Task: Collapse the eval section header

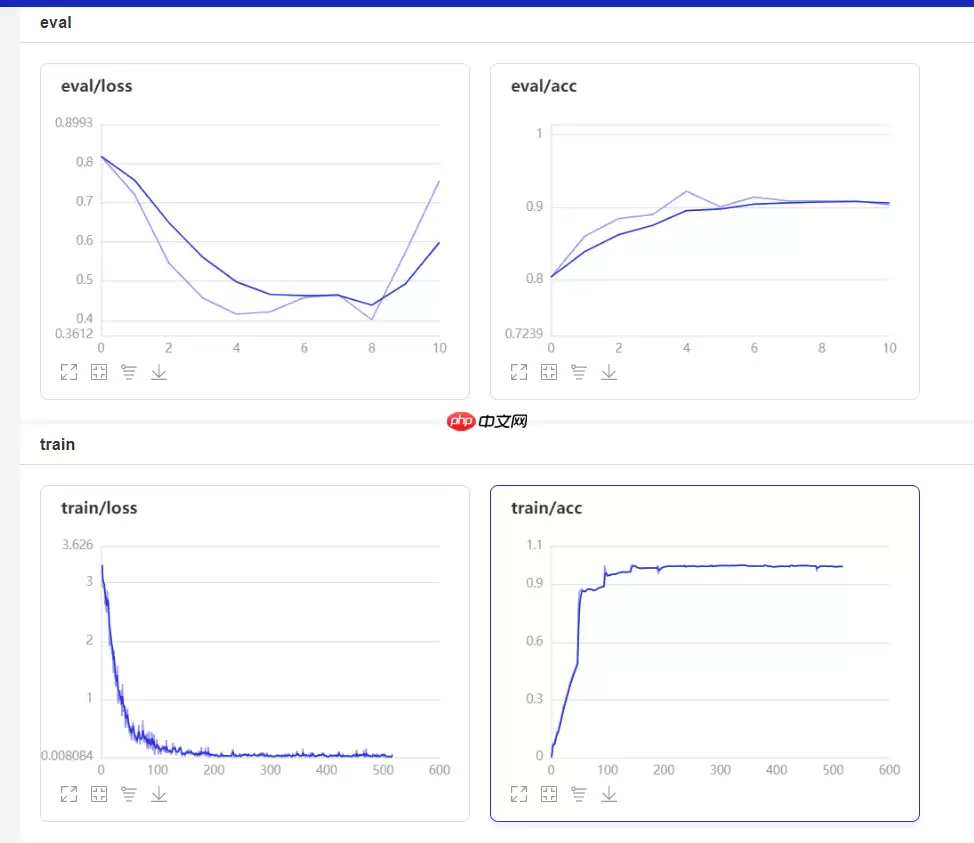Action: 56,23
